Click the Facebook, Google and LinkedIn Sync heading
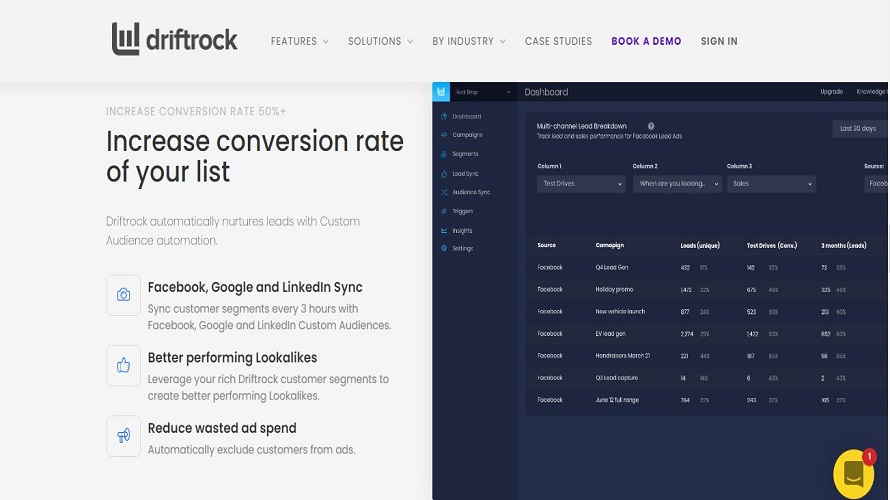The height and width of the screenshot is (500, 890). pyautogui.click(x=255, y=287)
